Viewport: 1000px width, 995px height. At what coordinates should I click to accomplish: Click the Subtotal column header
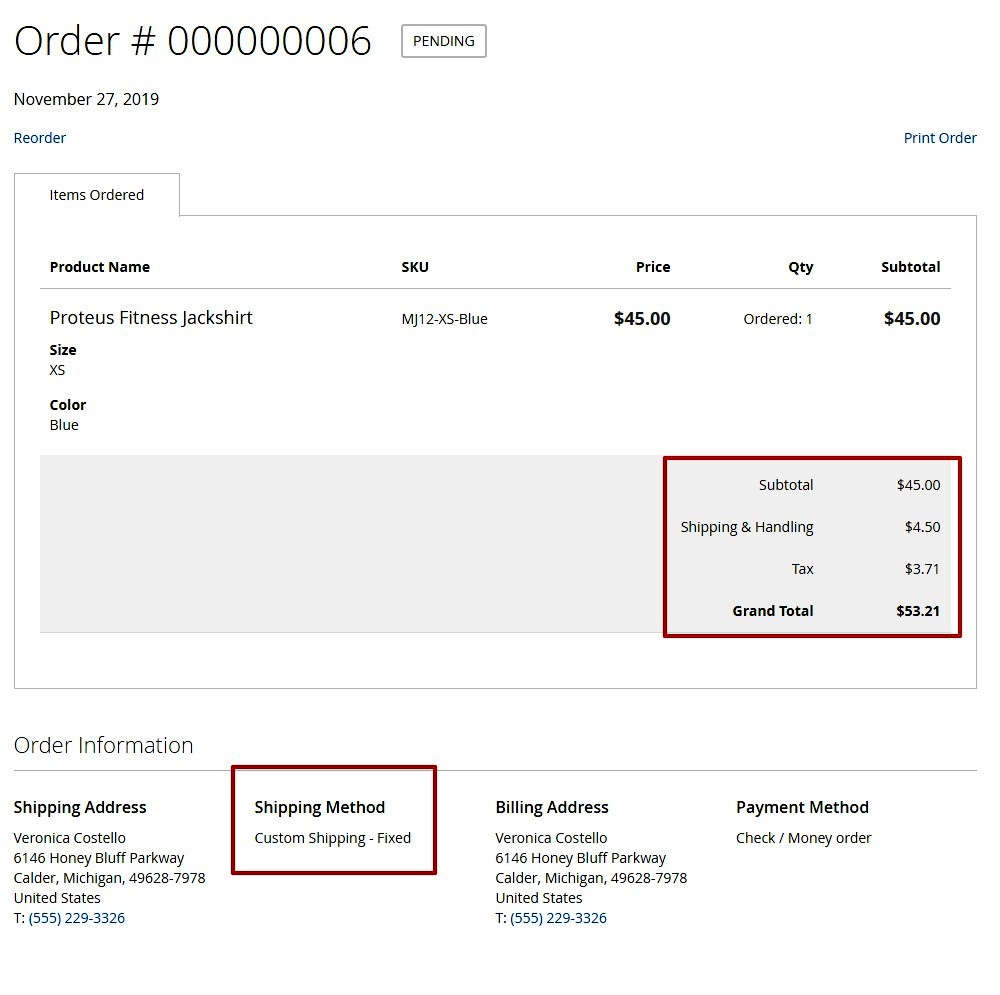coord(910,267)
